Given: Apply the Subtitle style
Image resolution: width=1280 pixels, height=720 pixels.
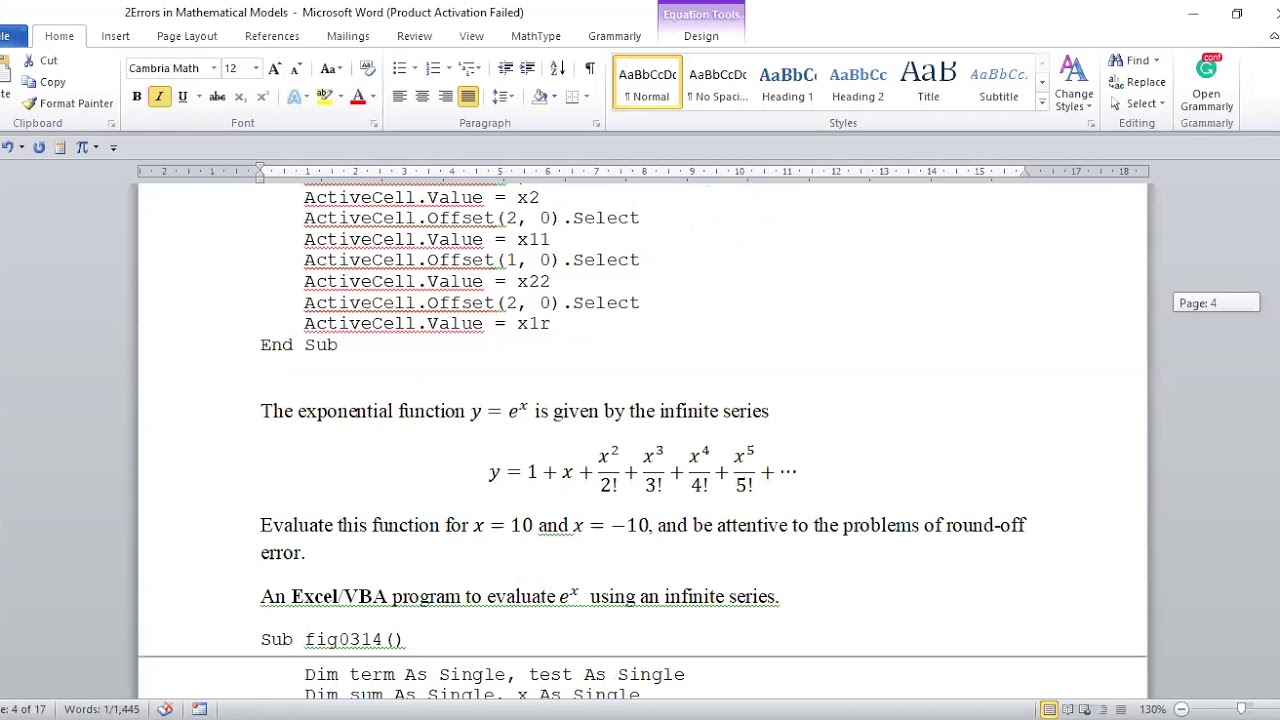Looking at the screenshot, I should pyautogui.click(x=998, y=83).
